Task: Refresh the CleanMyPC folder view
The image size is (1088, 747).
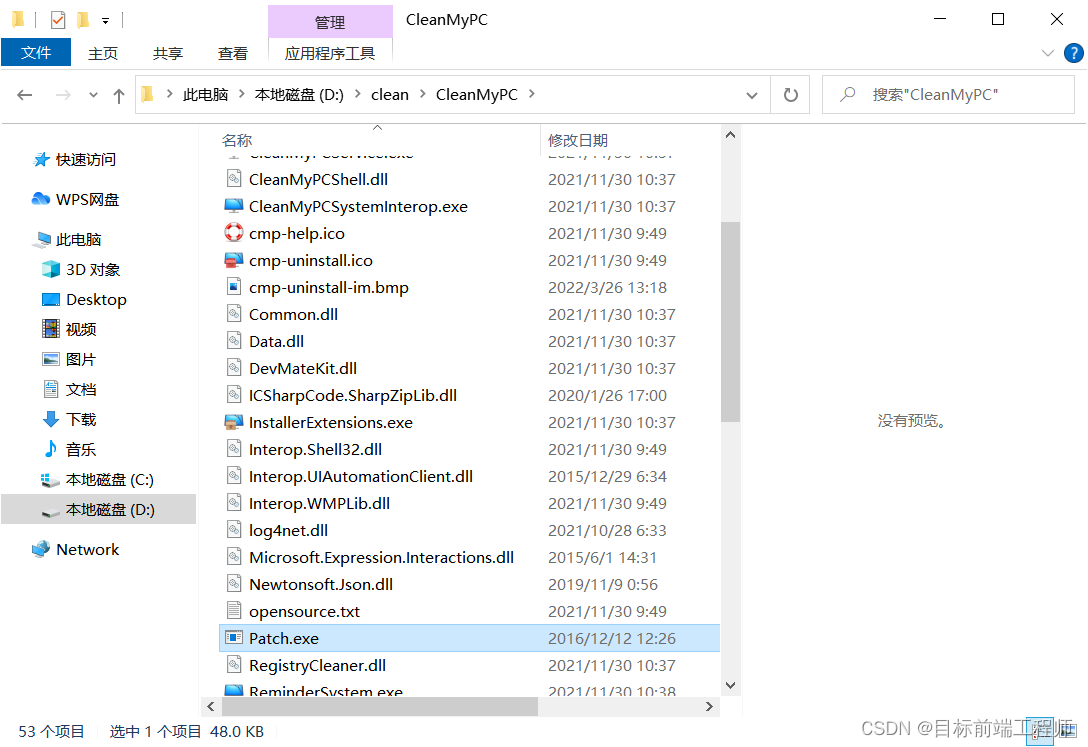Action: pos(790,95)
